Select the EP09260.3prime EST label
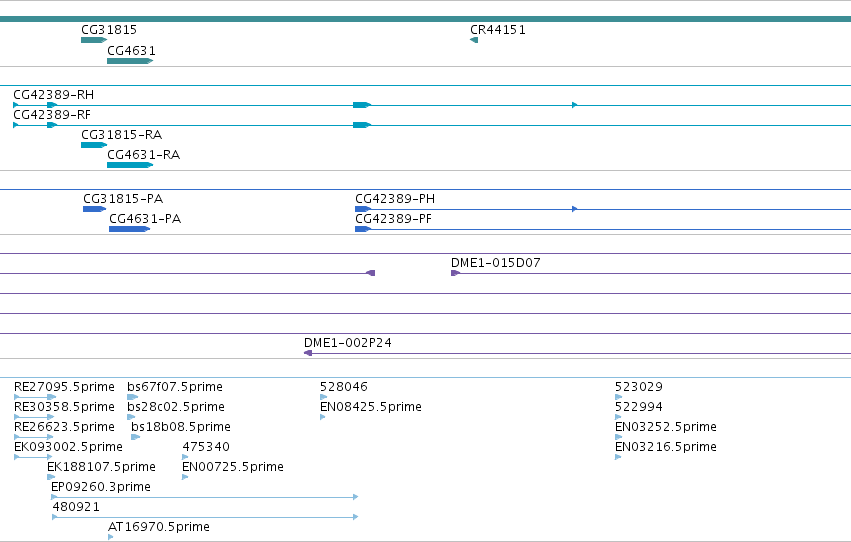Viewport: 851px width, 542px height. [x=101, y=487]
